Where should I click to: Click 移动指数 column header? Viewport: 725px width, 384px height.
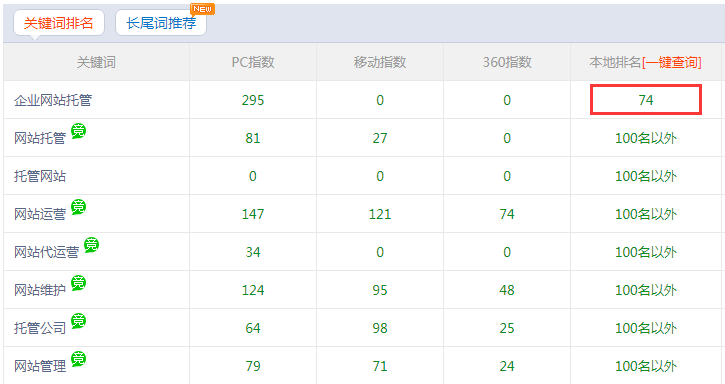(380, 62)
